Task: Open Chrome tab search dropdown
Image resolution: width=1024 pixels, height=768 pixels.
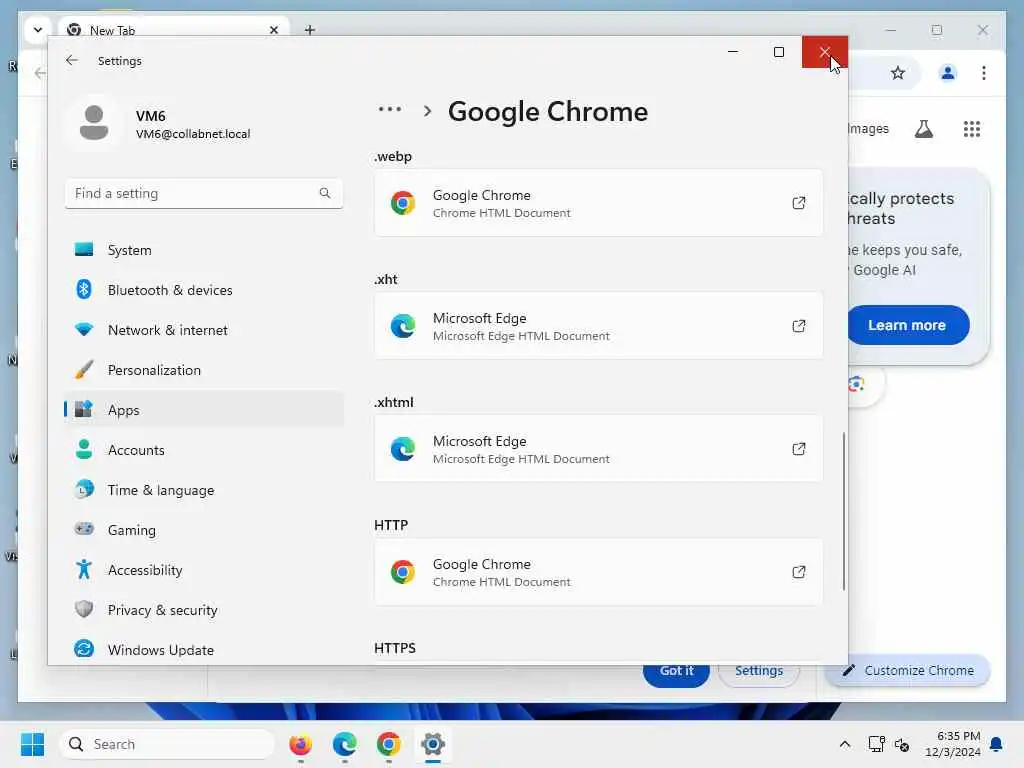Action: click(38, 29)
